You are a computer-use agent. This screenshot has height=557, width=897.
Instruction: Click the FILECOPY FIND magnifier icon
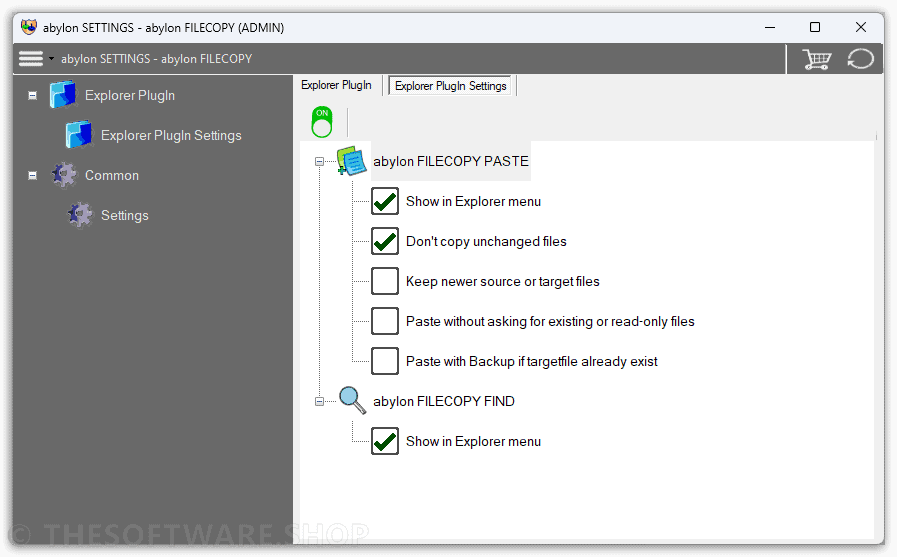click(x=352, y=400)
